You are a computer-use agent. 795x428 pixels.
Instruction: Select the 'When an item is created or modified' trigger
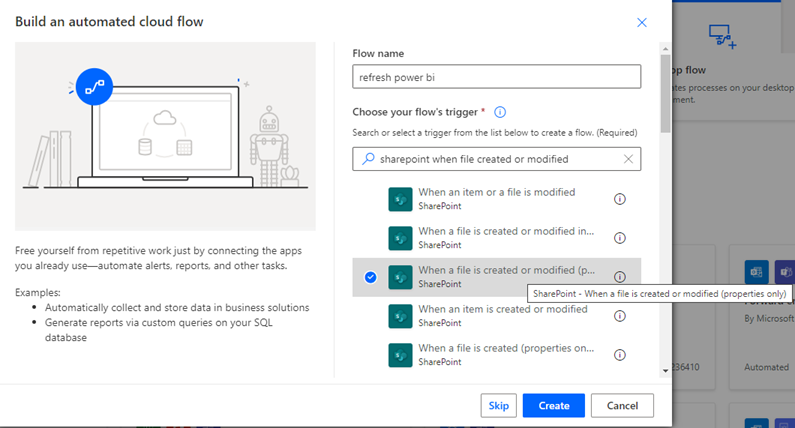pyautogui.click(x=502, y=316)
